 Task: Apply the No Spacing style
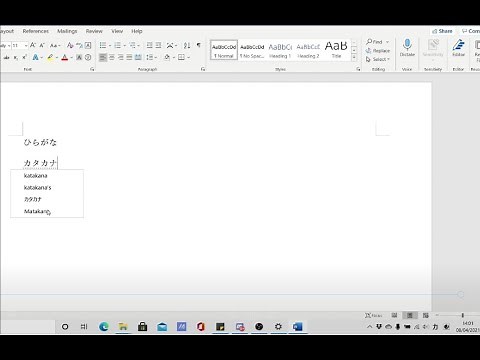pyautogui.click(x=252, y=50)
